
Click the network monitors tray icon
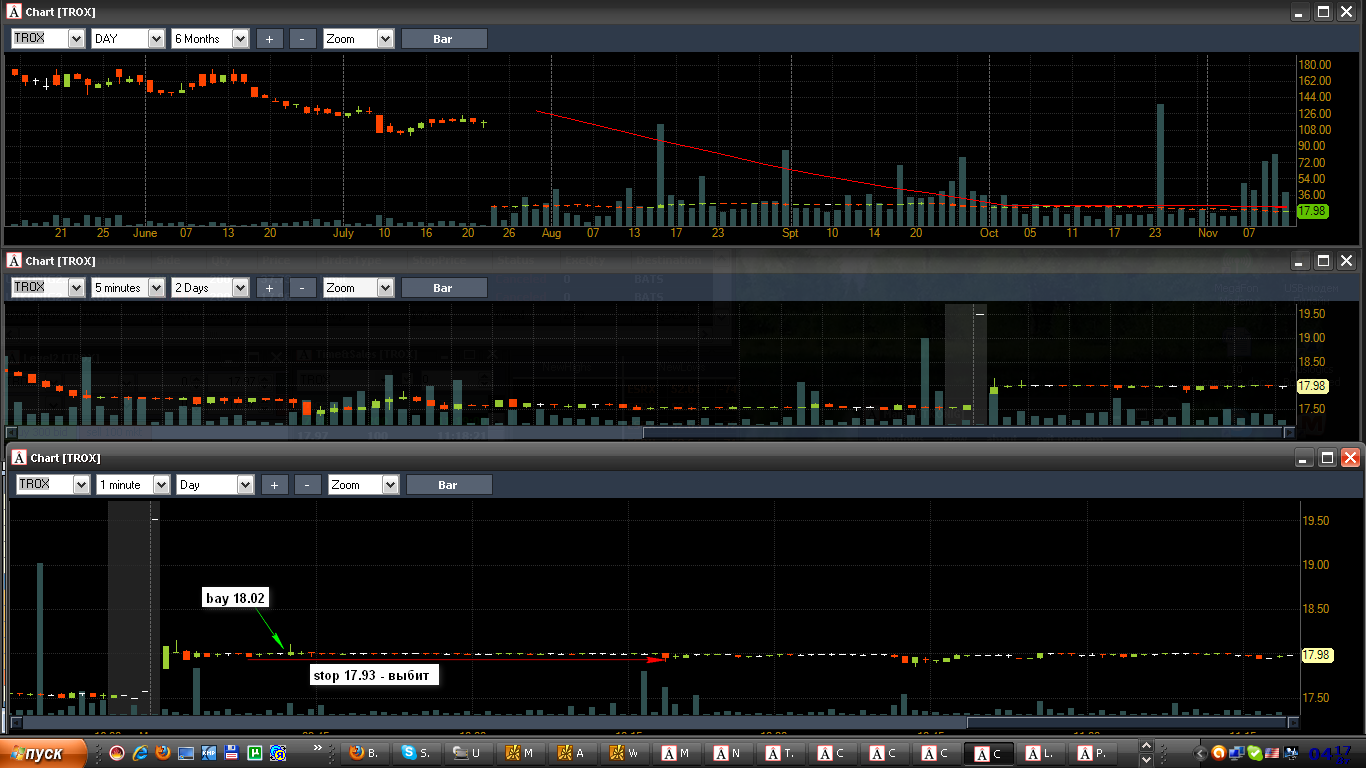click(1237, 753)
